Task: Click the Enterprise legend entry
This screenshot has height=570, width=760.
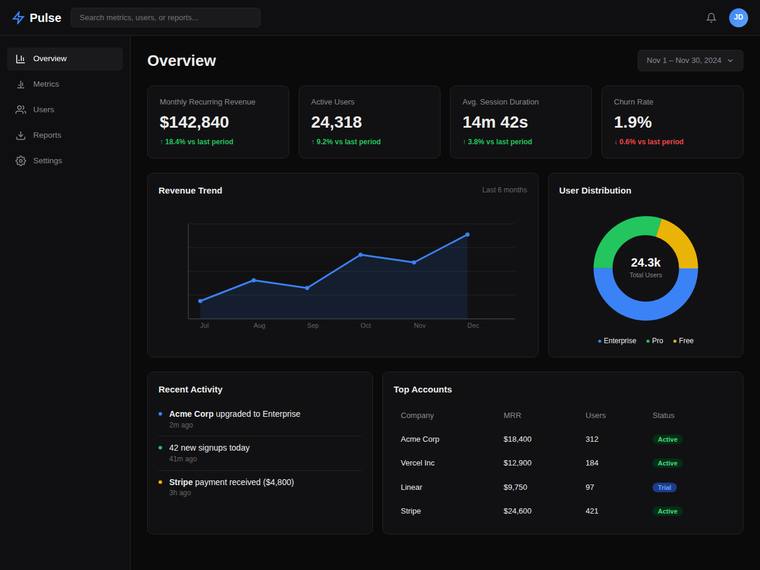Action: pyautogui.click(x=617, y=341)
